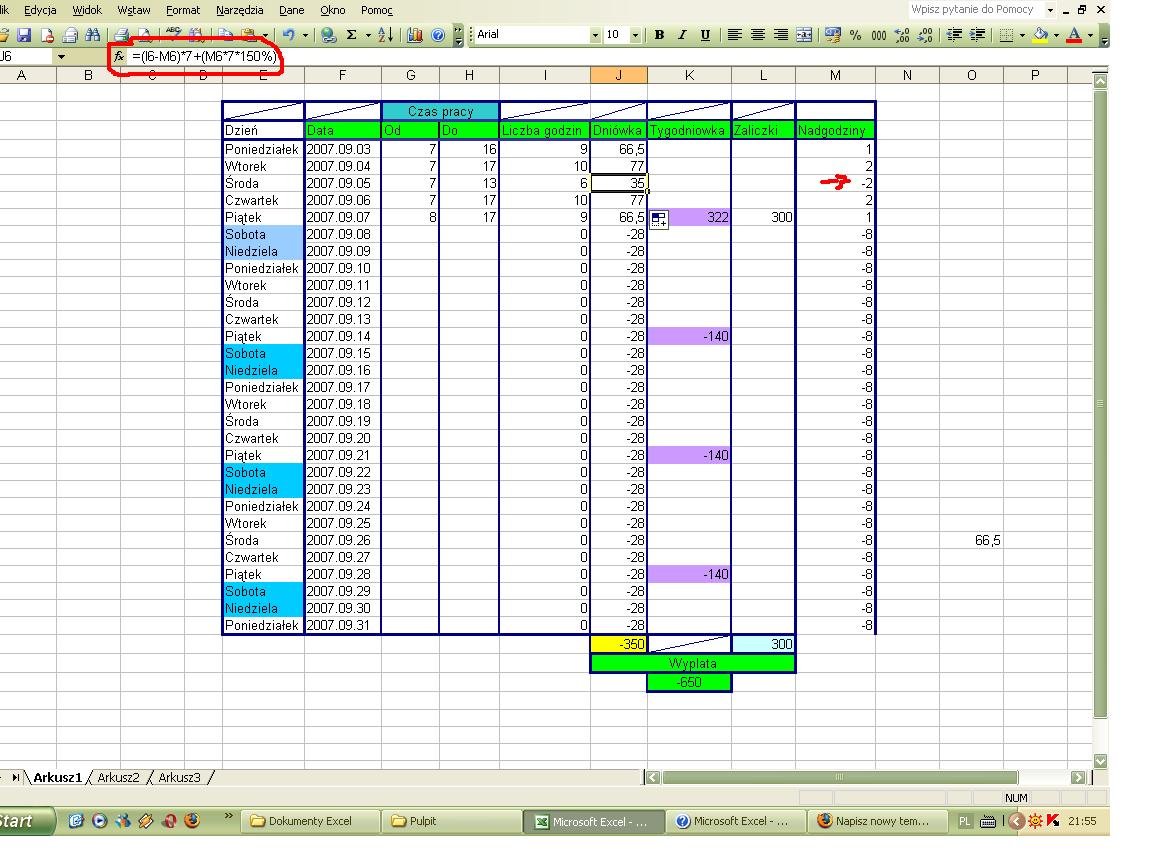Open the Narzędzia menu
This screenshot has height=864, width=1152.
tap(240, 10)
